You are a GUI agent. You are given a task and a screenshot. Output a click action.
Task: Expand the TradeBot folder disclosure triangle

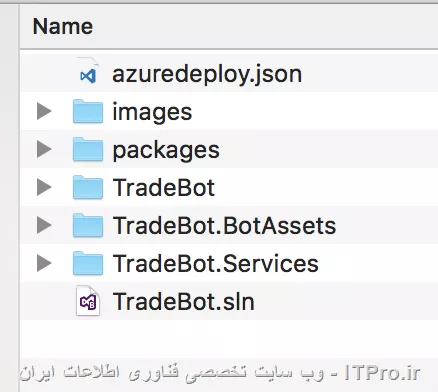click(x=44, y=187)
